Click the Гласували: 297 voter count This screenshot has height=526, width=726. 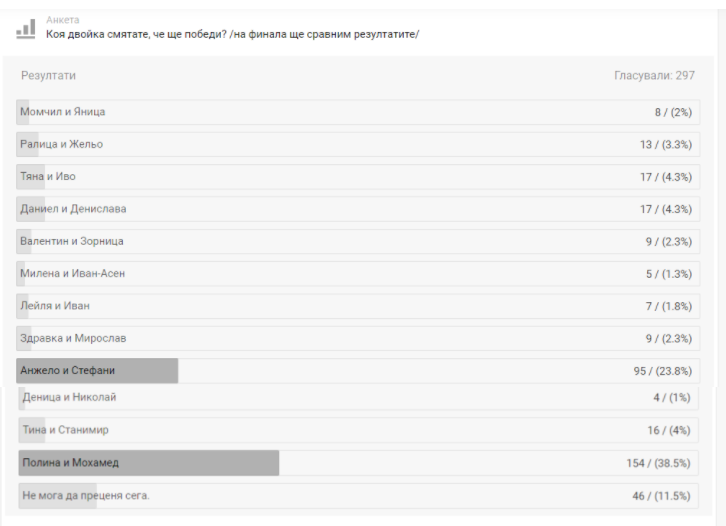pos(654,76)
